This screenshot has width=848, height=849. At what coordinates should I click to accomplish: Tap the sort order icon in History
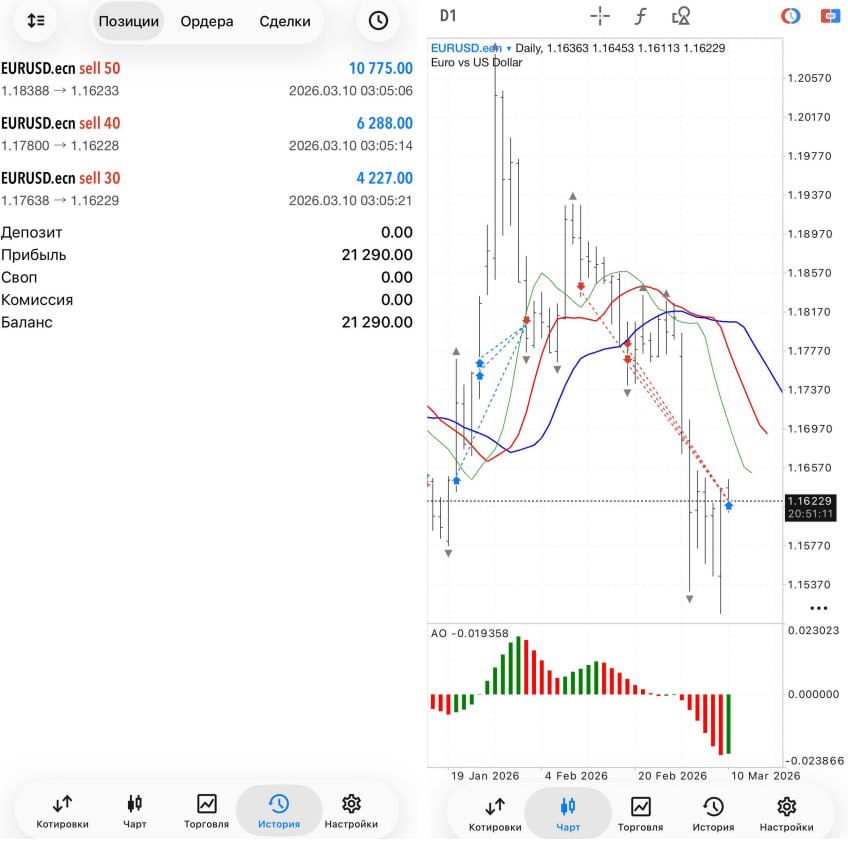(36, 21)
